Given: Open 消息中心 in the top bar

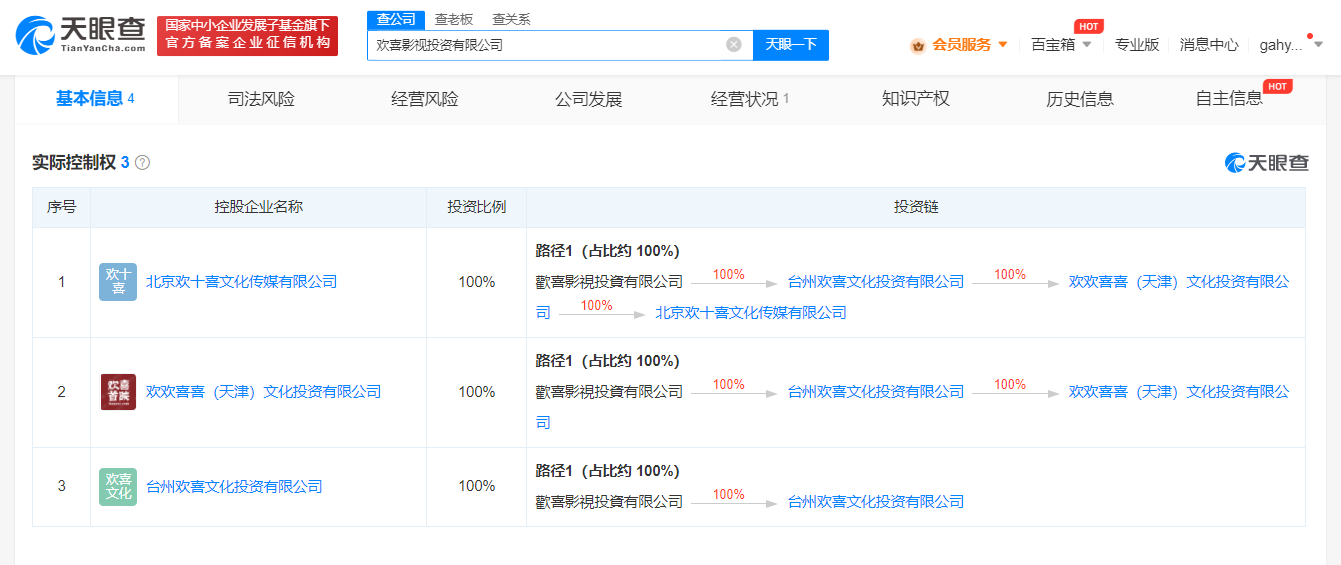Looking at the screenshot, I should pos(1208,44).
